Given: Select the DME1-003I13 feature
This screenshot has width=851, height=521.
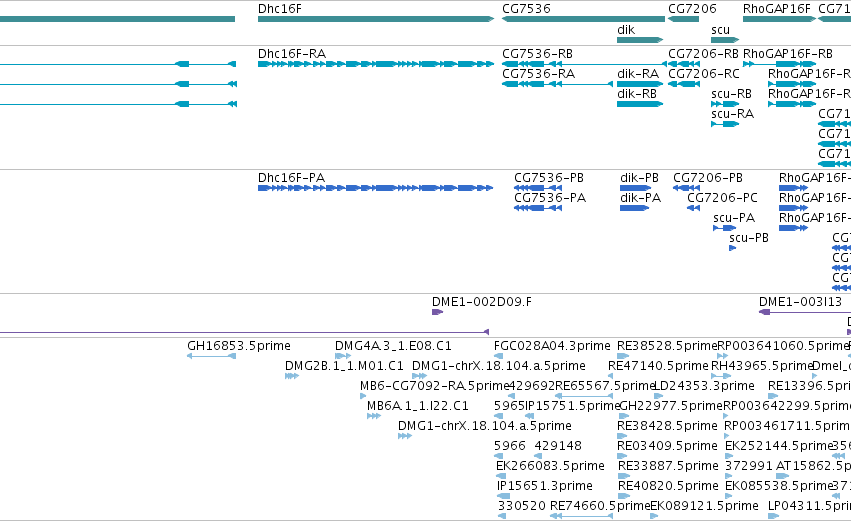Looking at the screenshot, I should [805, 312].
